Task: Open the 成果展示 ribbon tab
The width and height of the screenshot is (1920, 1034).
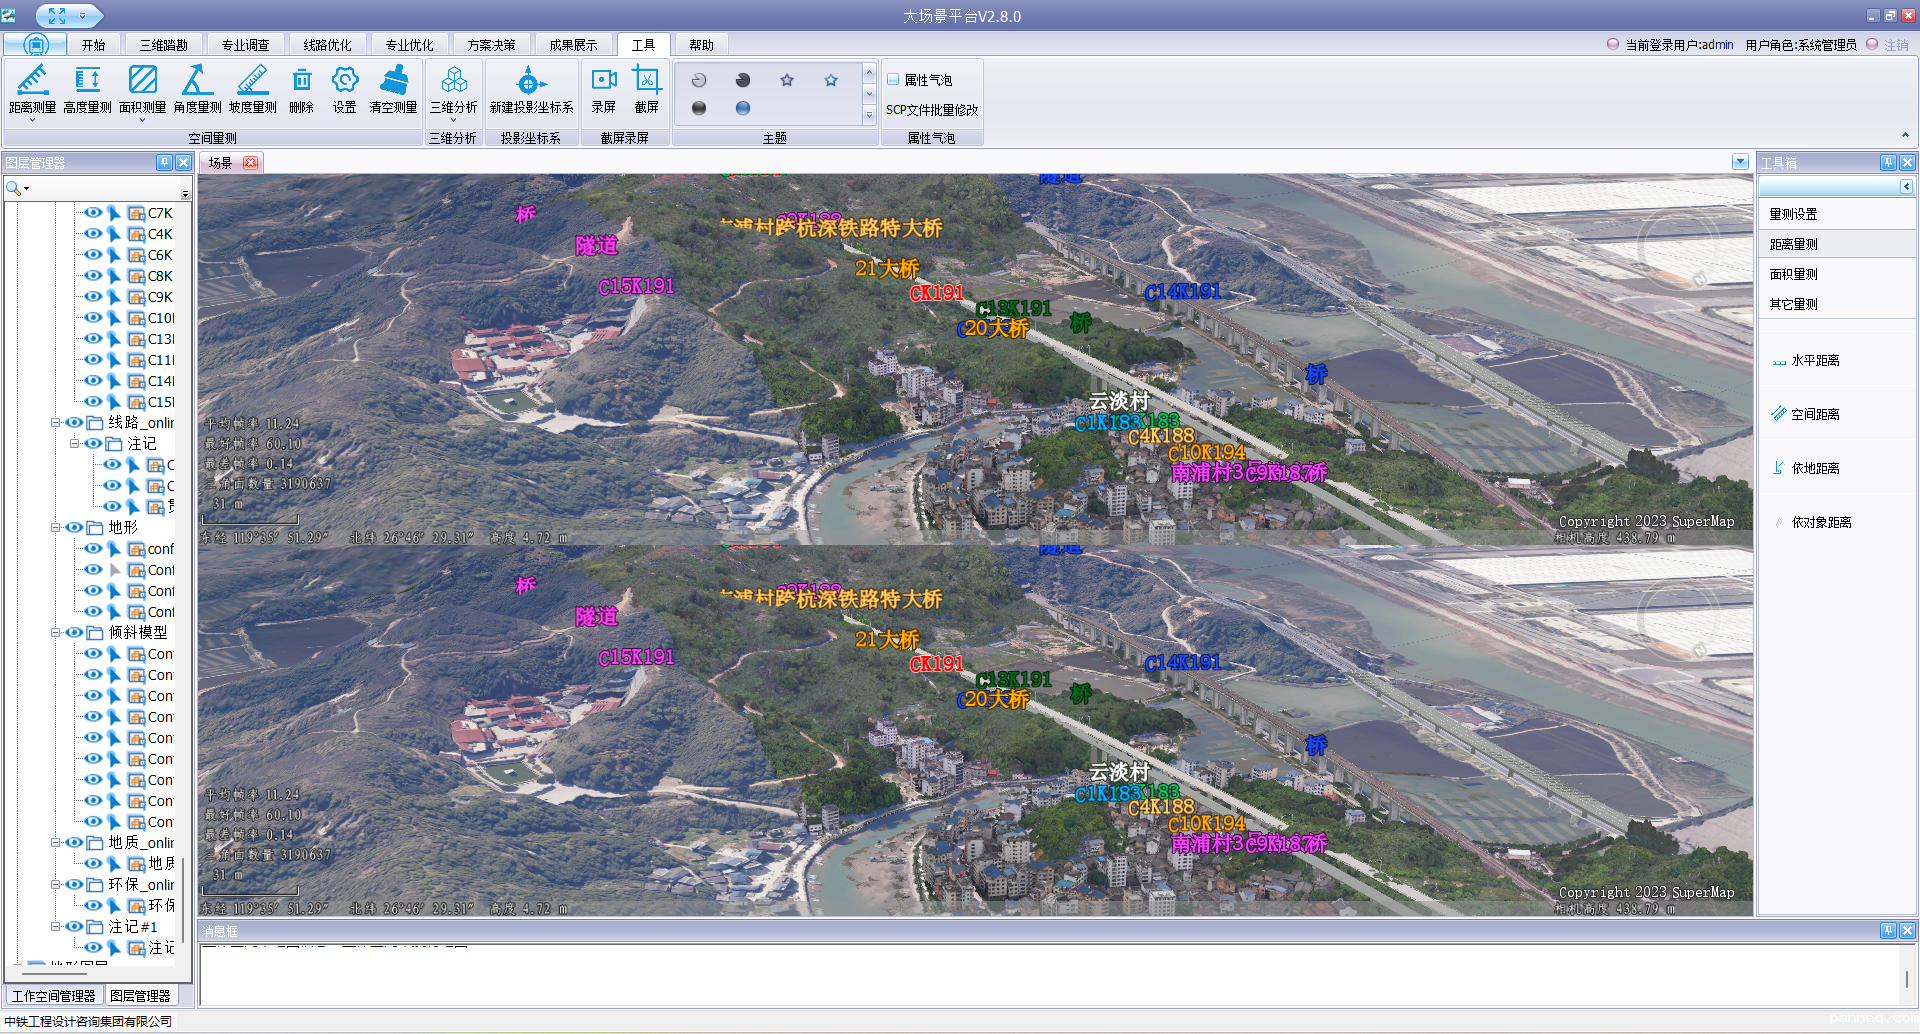Action: pos(573,45)
